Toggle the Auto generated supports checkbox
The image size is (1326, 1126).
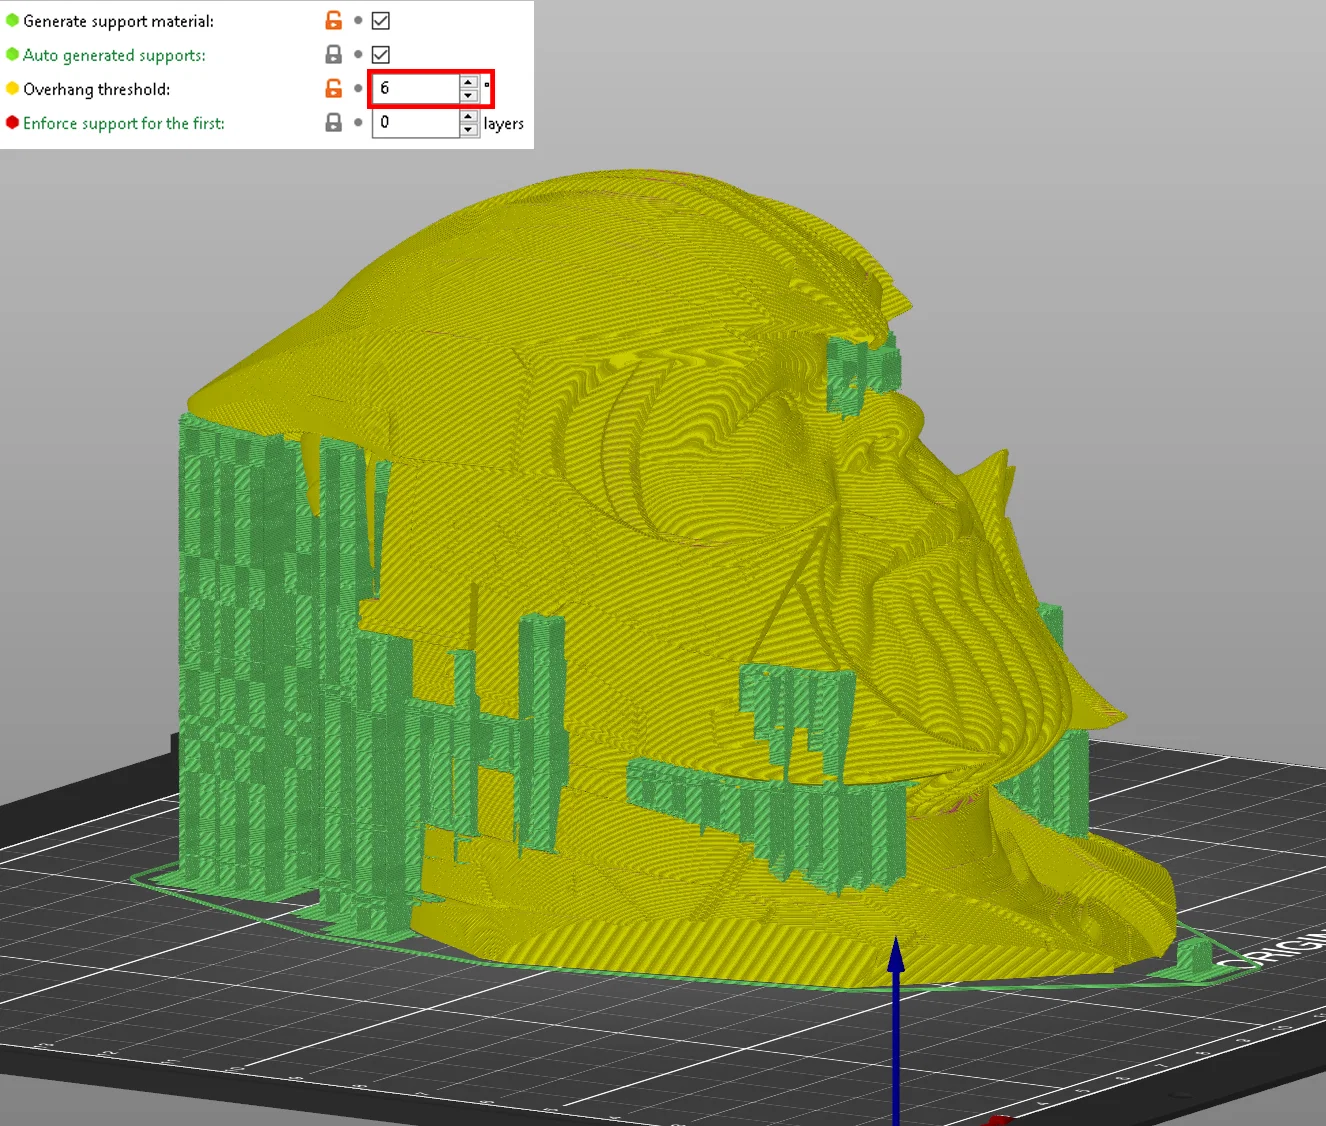(x=381, y=54)
